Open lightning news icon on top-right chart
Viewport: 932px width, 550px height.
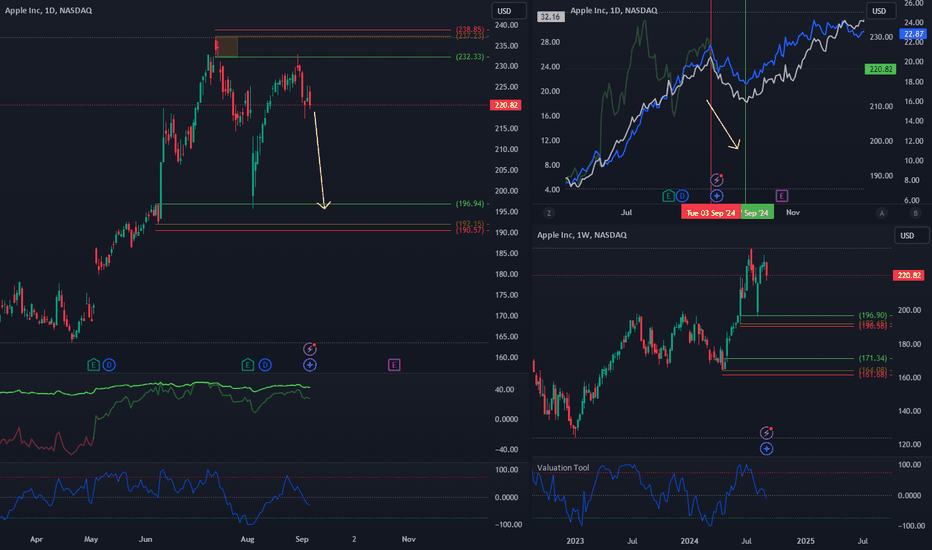(717, 180)
